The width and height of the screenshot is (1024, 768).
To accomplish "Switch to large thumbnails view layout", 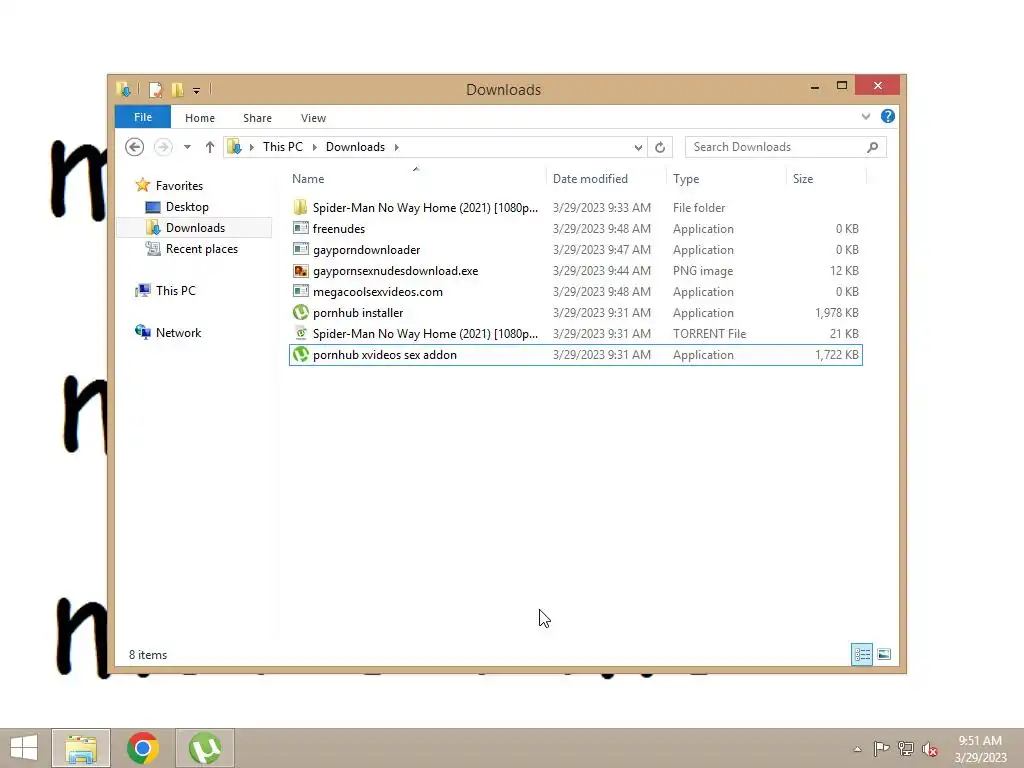I will (884, 654).
